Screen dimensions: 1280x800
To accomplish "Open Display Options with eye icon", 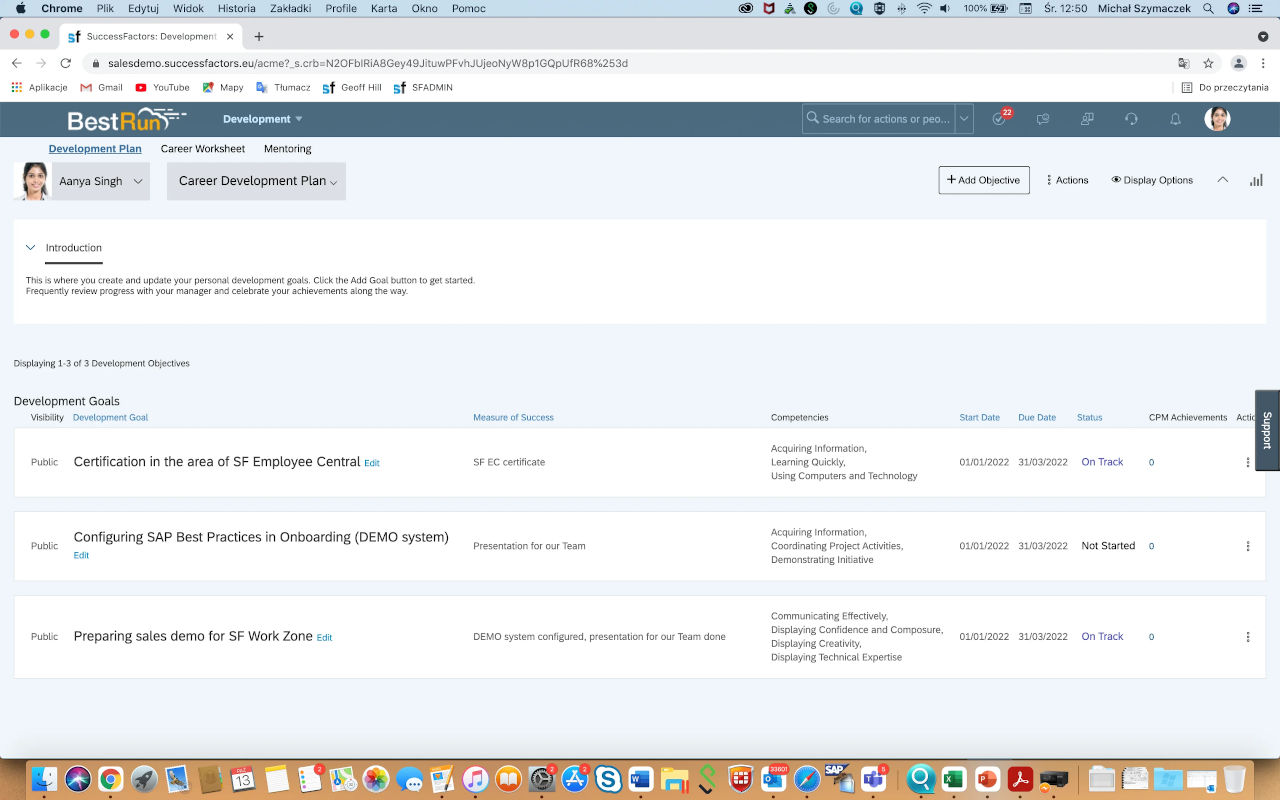I will click(1152, 180).
